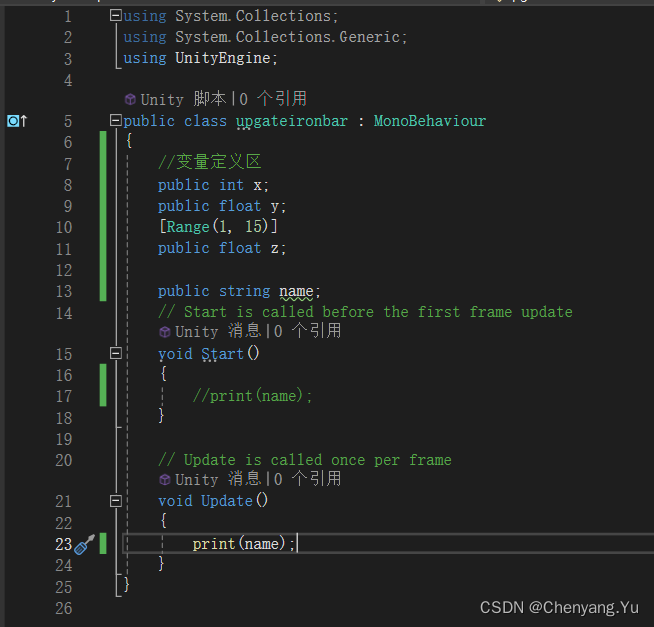
Task: Click the 'Update is called once per frame' comment
Action: pyautogui.click(x=304, y=460)
